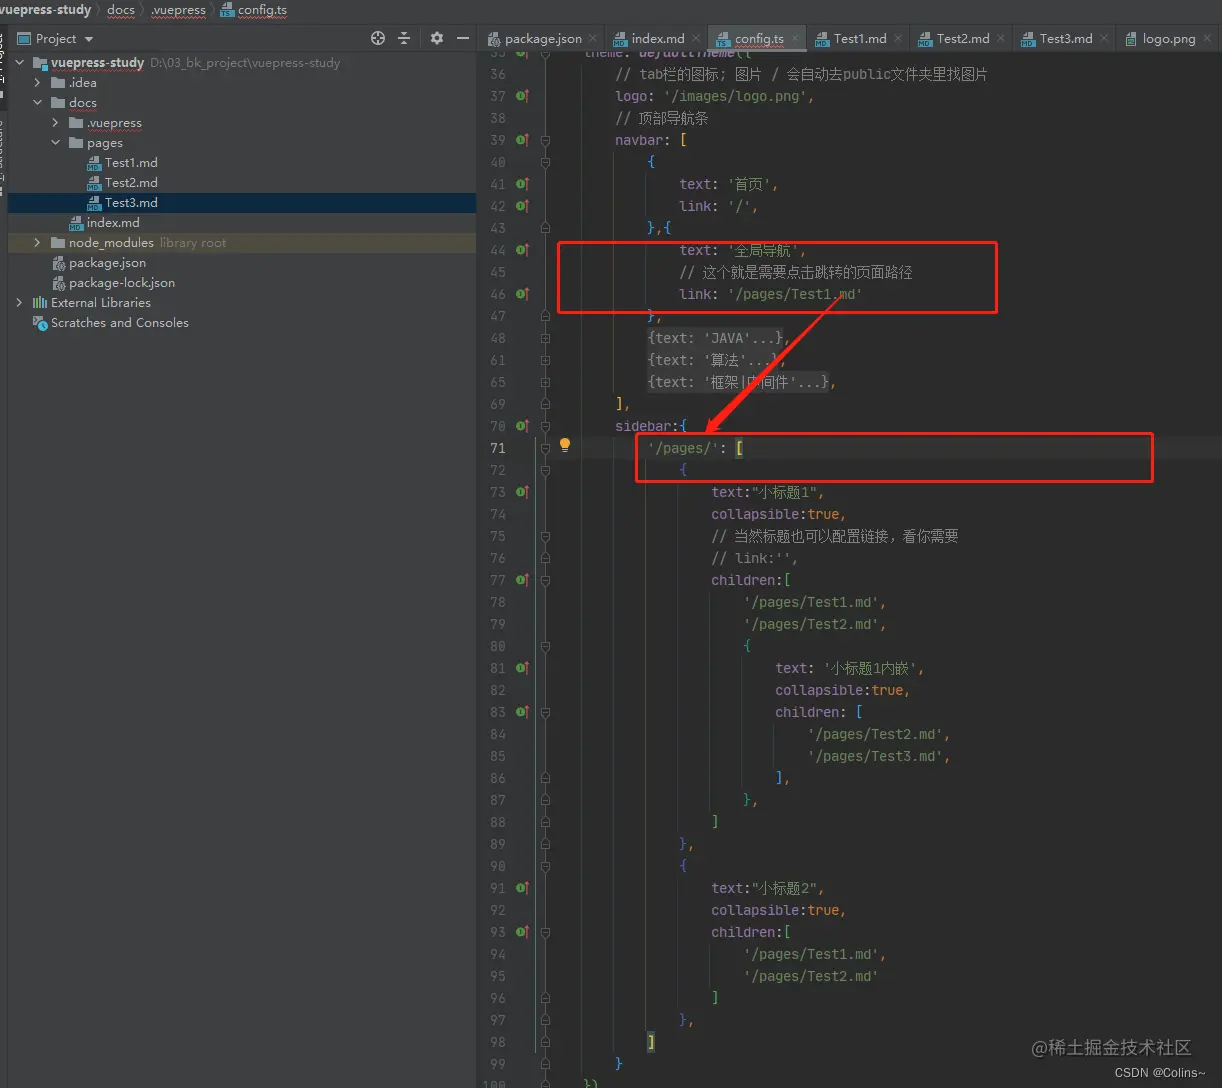Image resolution: width=1222 pixels, height=1088 pixels.
Task: Switch to the config.ts editor tab
Action: point(758,38)
